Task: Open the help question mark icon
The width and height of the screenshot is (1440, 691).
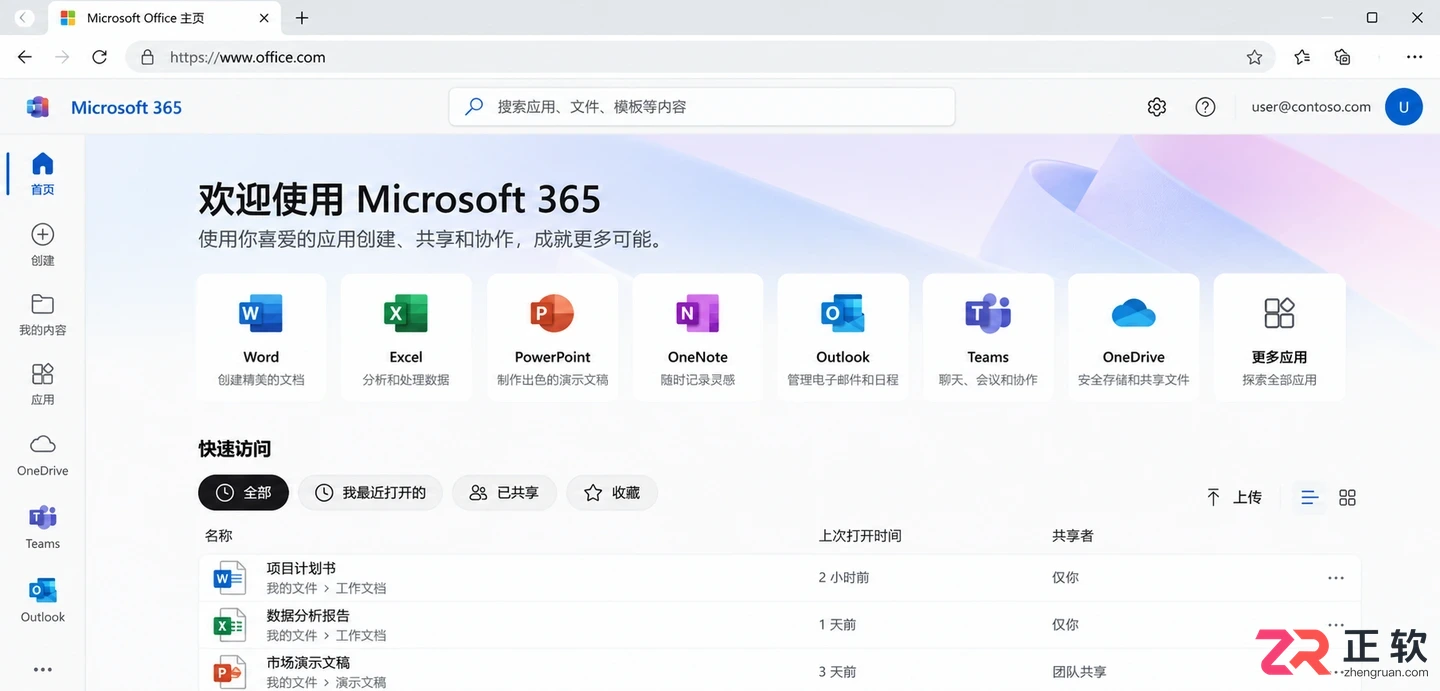Action: pyautogui.click(x=1205, y=107)
